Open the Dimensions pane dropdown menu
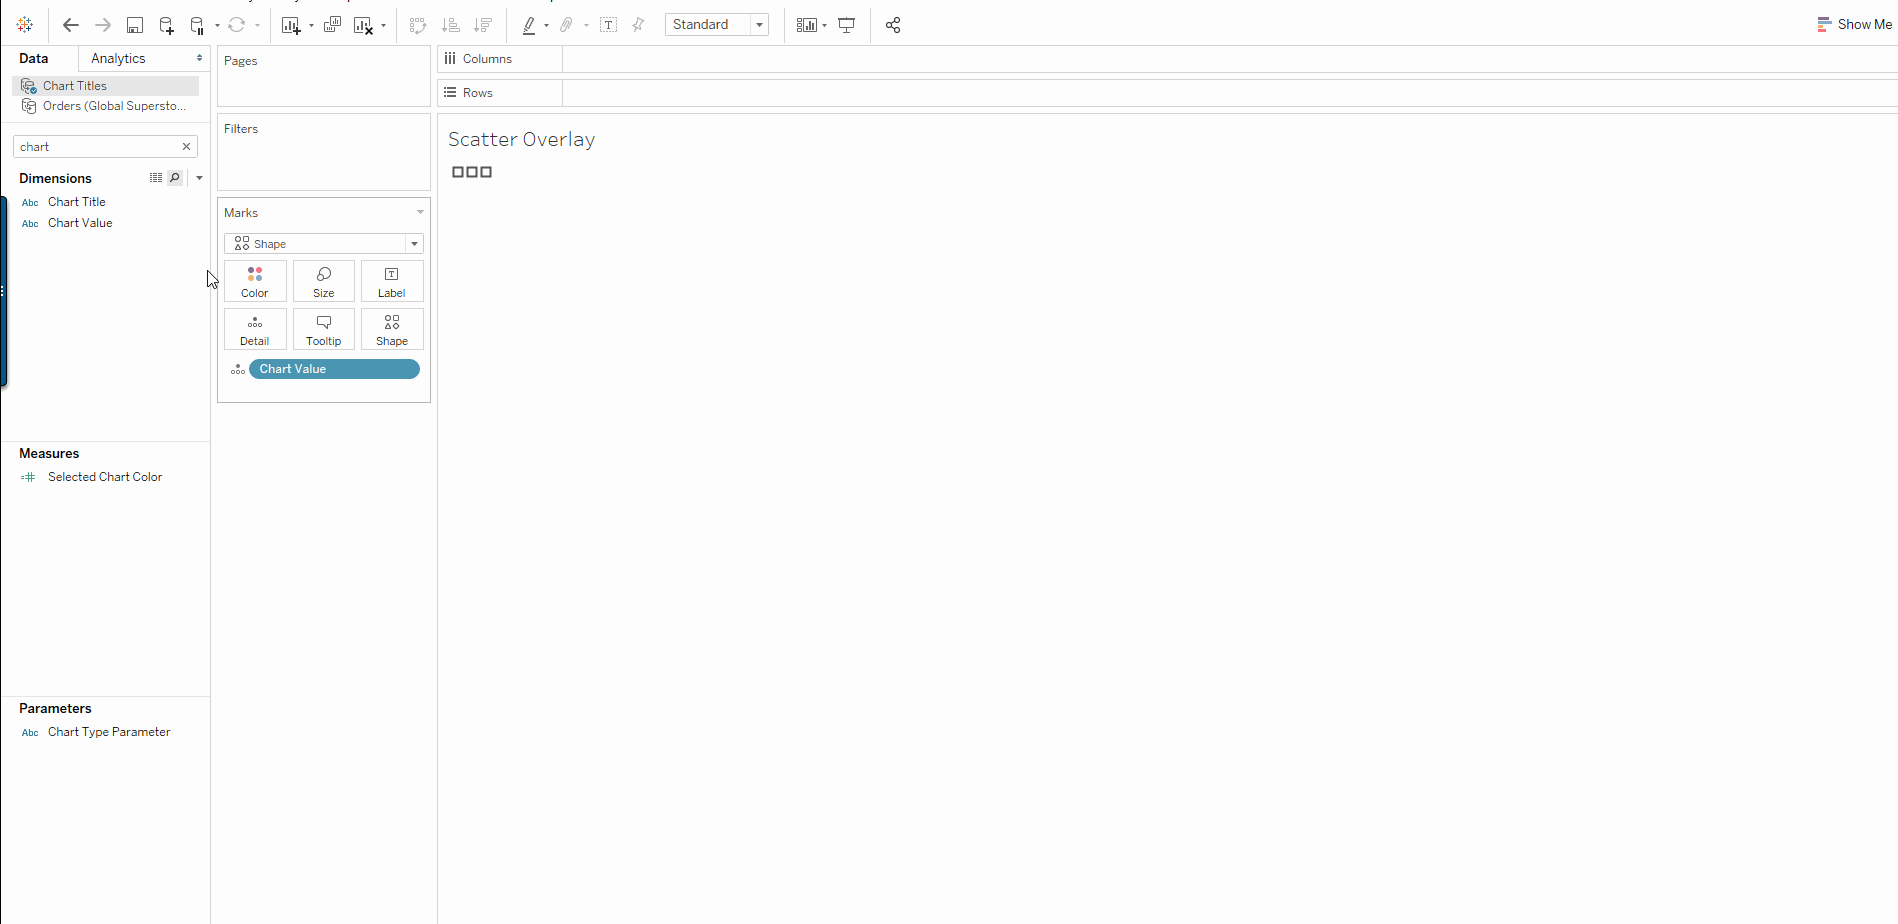1898x924 pixels. pos(199,178)
